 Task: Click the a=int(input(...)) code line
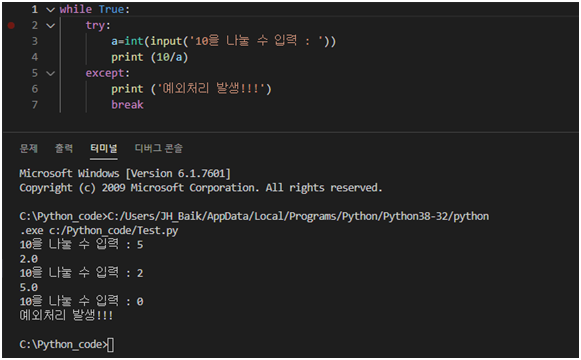click(223, 41)
